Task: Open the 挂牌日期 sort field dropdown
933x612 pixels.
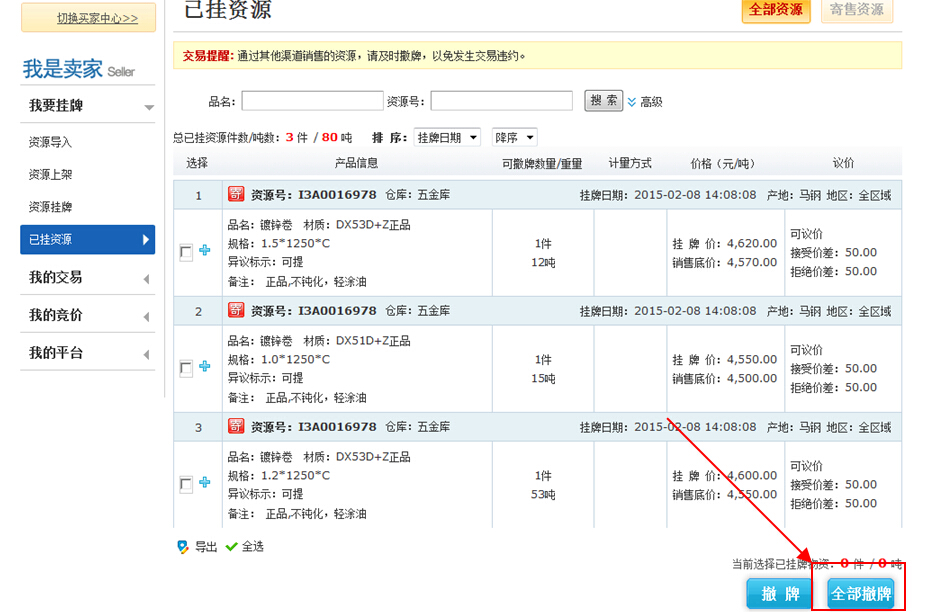Action: tap(447, 137)
